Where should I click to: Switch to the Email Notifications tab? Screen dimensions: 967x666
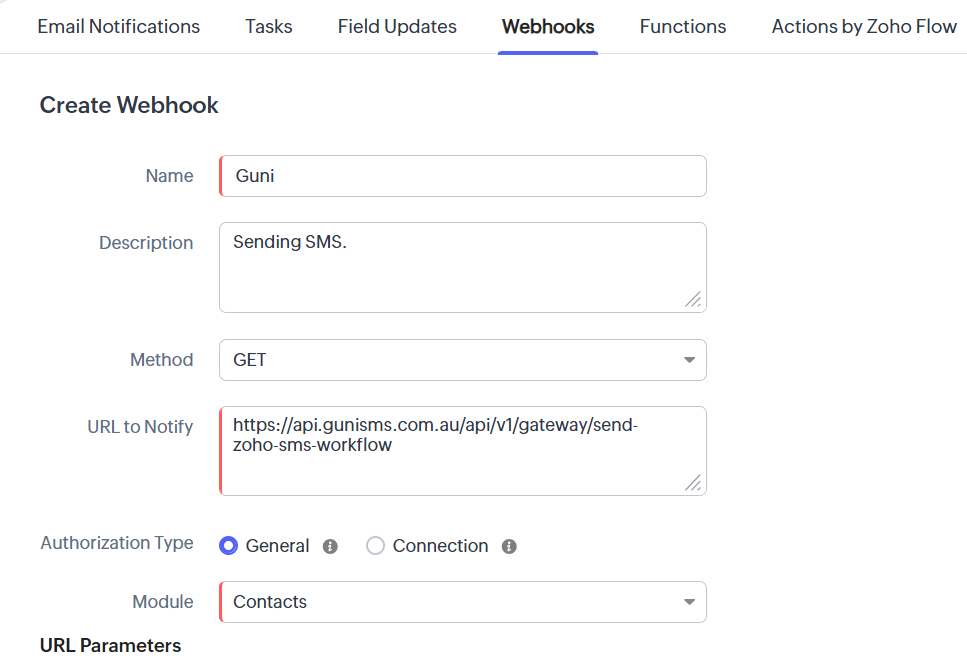point(118,27)
